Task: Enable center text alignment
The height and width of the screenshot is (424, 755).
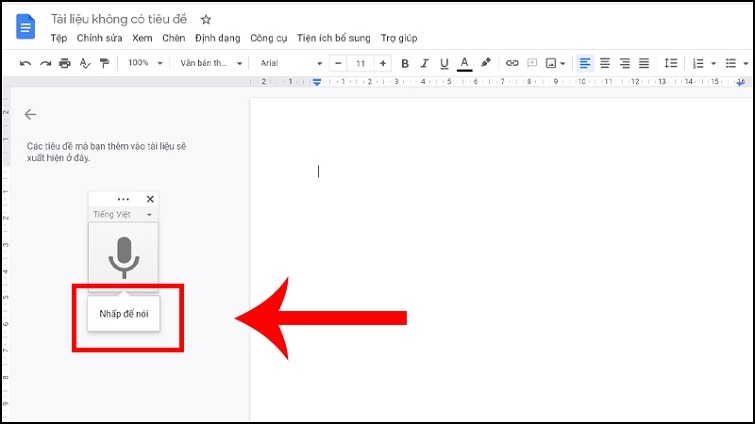Action: (604, 63)
